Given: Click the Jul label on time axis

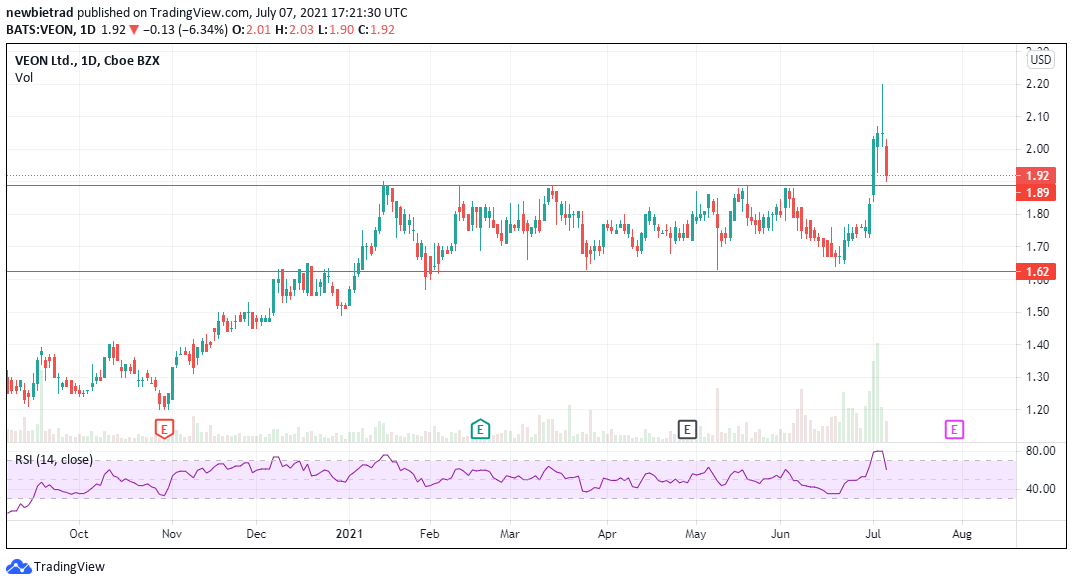Looking at the screenshot, I should tap(873, 534).
